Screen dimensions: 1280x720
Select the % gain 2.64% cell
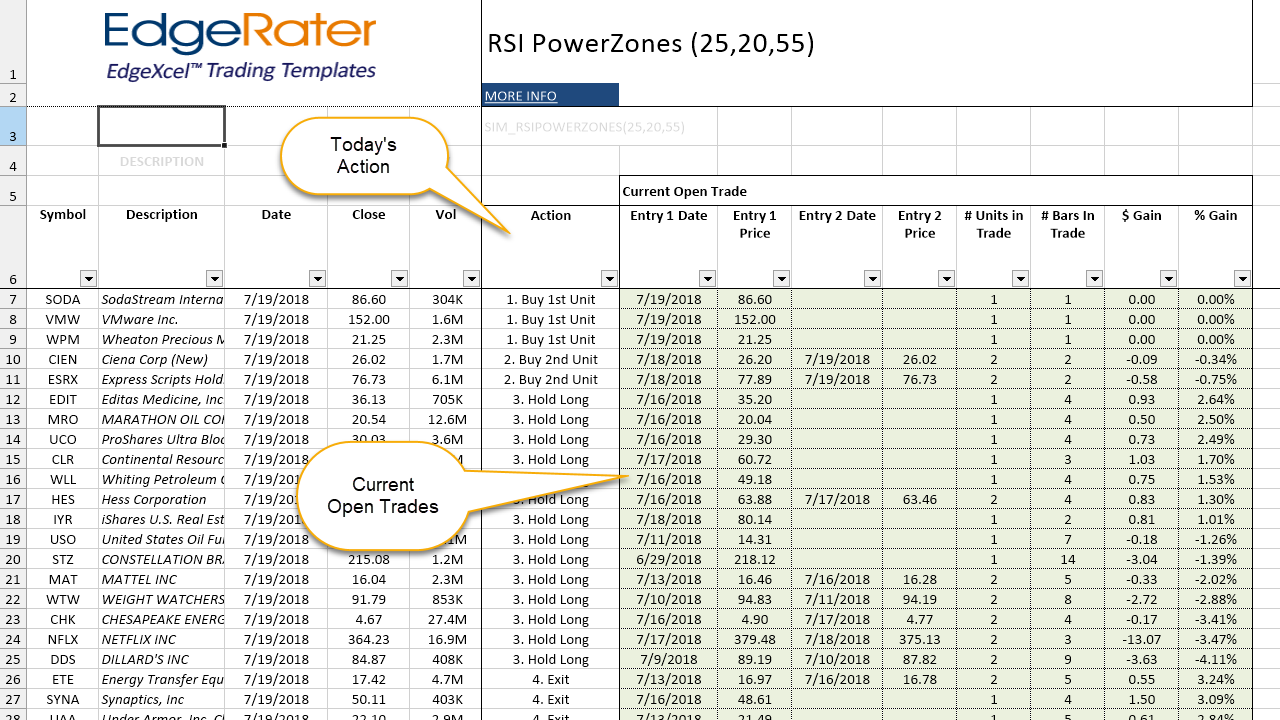pos(1216,399)
